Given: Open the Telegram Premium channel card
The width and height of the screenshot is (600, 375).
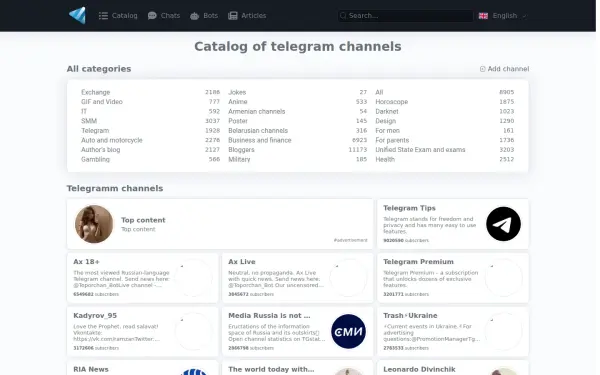Looking at the screenshot, I should click(453, 278).
